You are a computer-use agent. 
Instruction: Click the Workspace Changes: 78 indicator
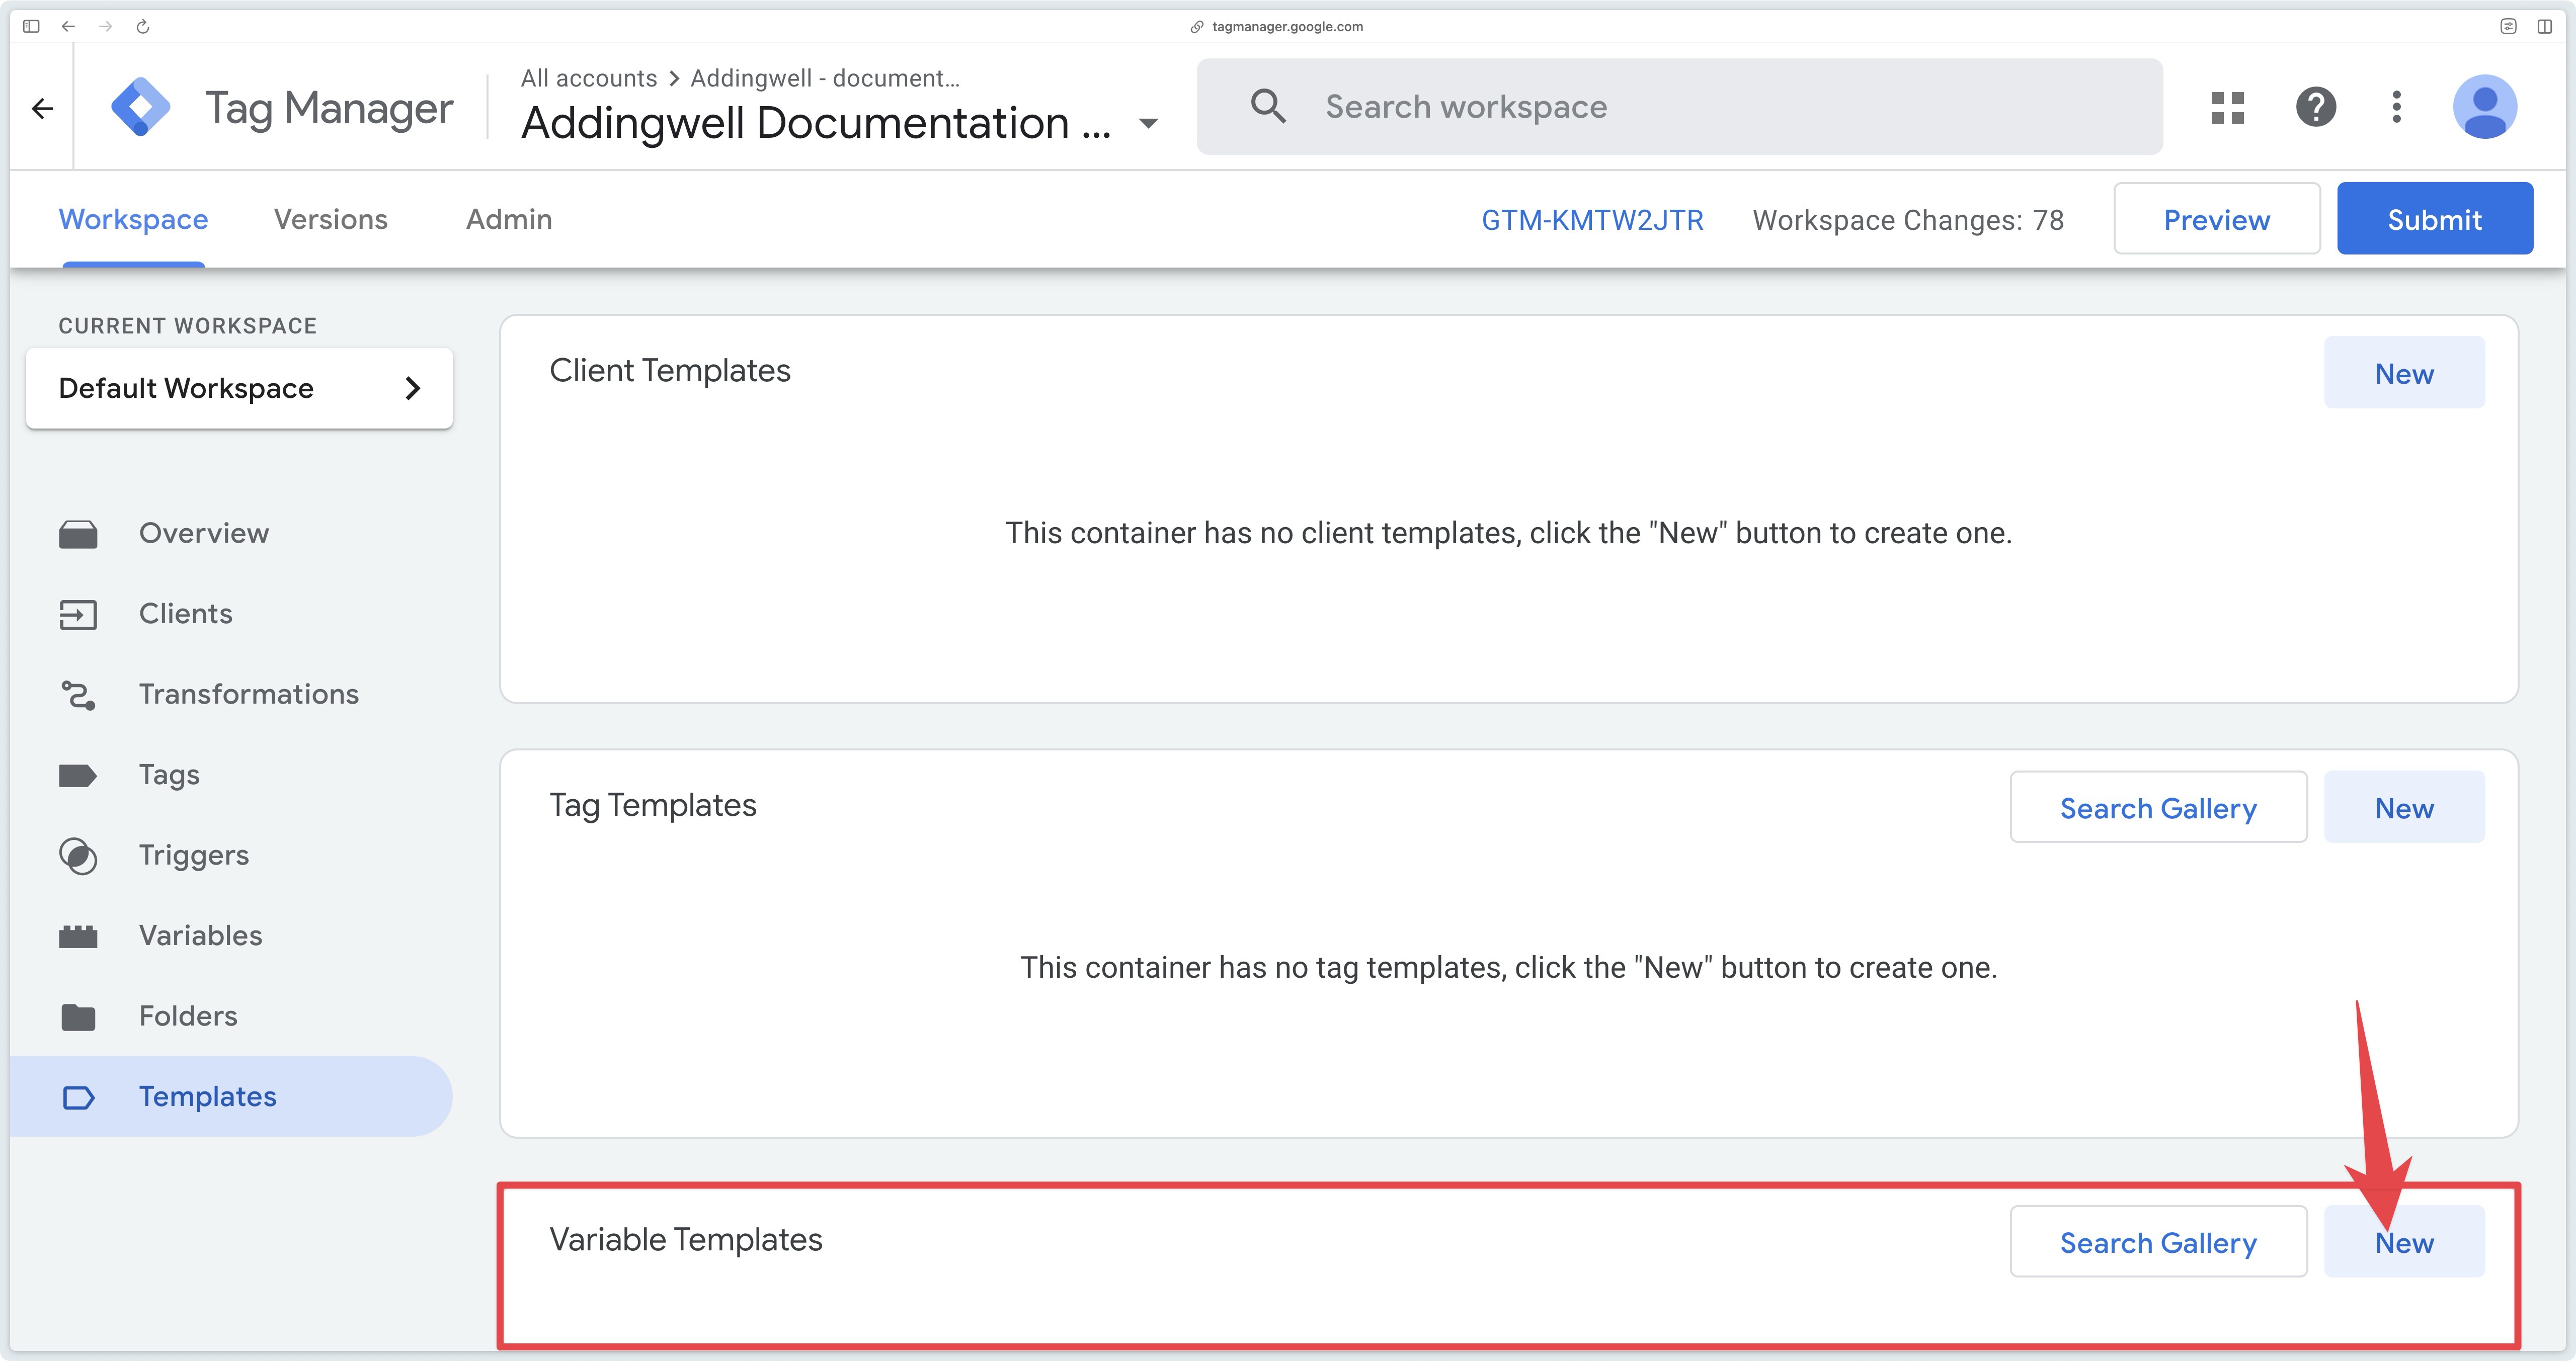(x=1908, y=220)
